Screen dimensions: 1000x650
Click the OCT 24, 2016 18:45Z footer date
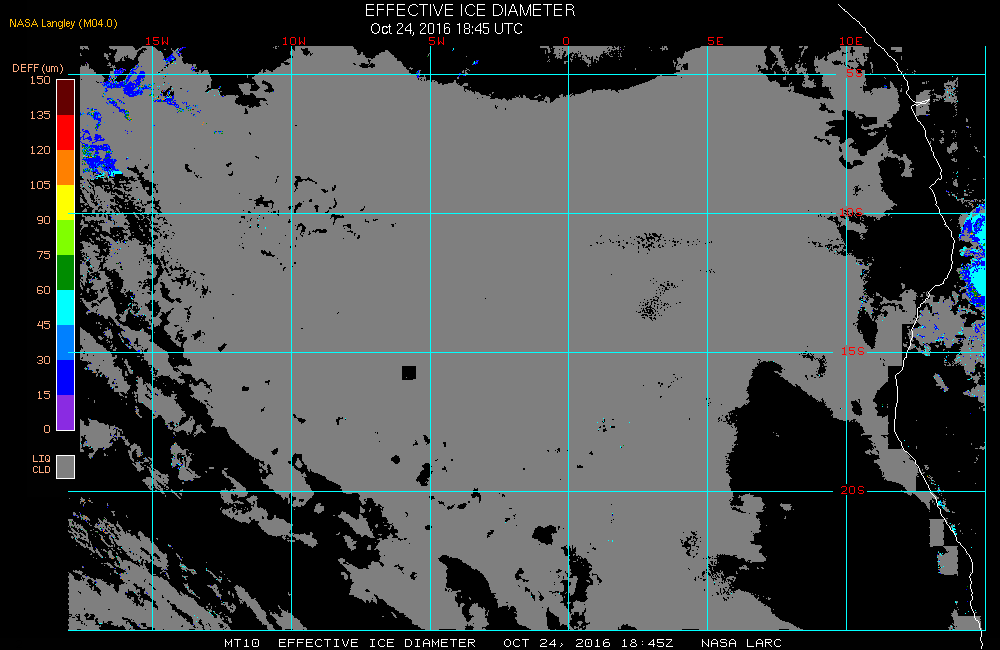pyautogui.click(x=588, y=643)
